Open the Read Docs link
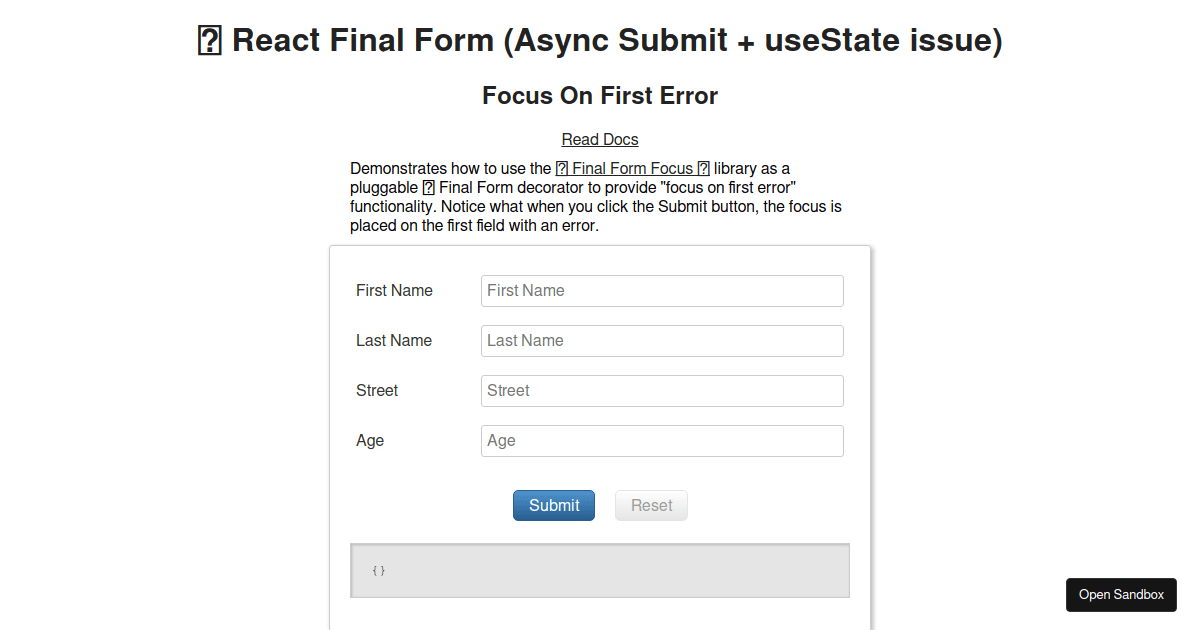Image resolution: width=1200 pixels, height=630 pixels. (x=599, y=139)
